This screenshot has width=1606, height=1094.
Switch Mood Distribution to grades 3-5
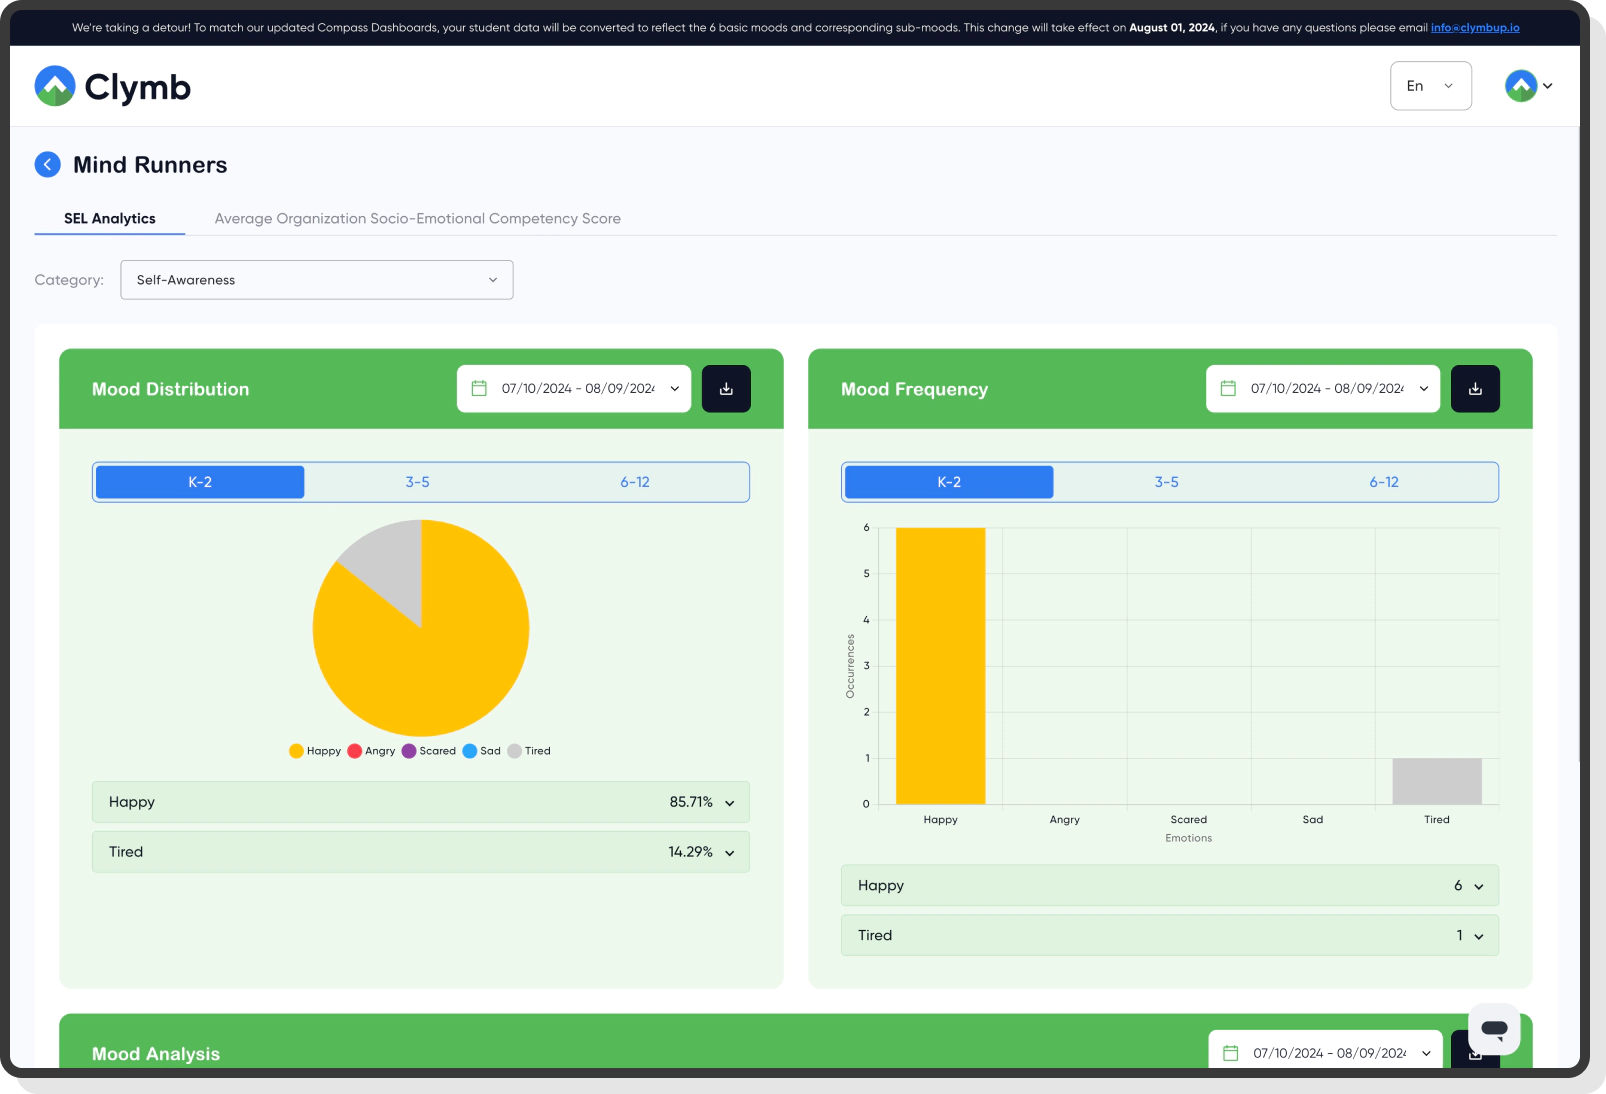point(417,482)
